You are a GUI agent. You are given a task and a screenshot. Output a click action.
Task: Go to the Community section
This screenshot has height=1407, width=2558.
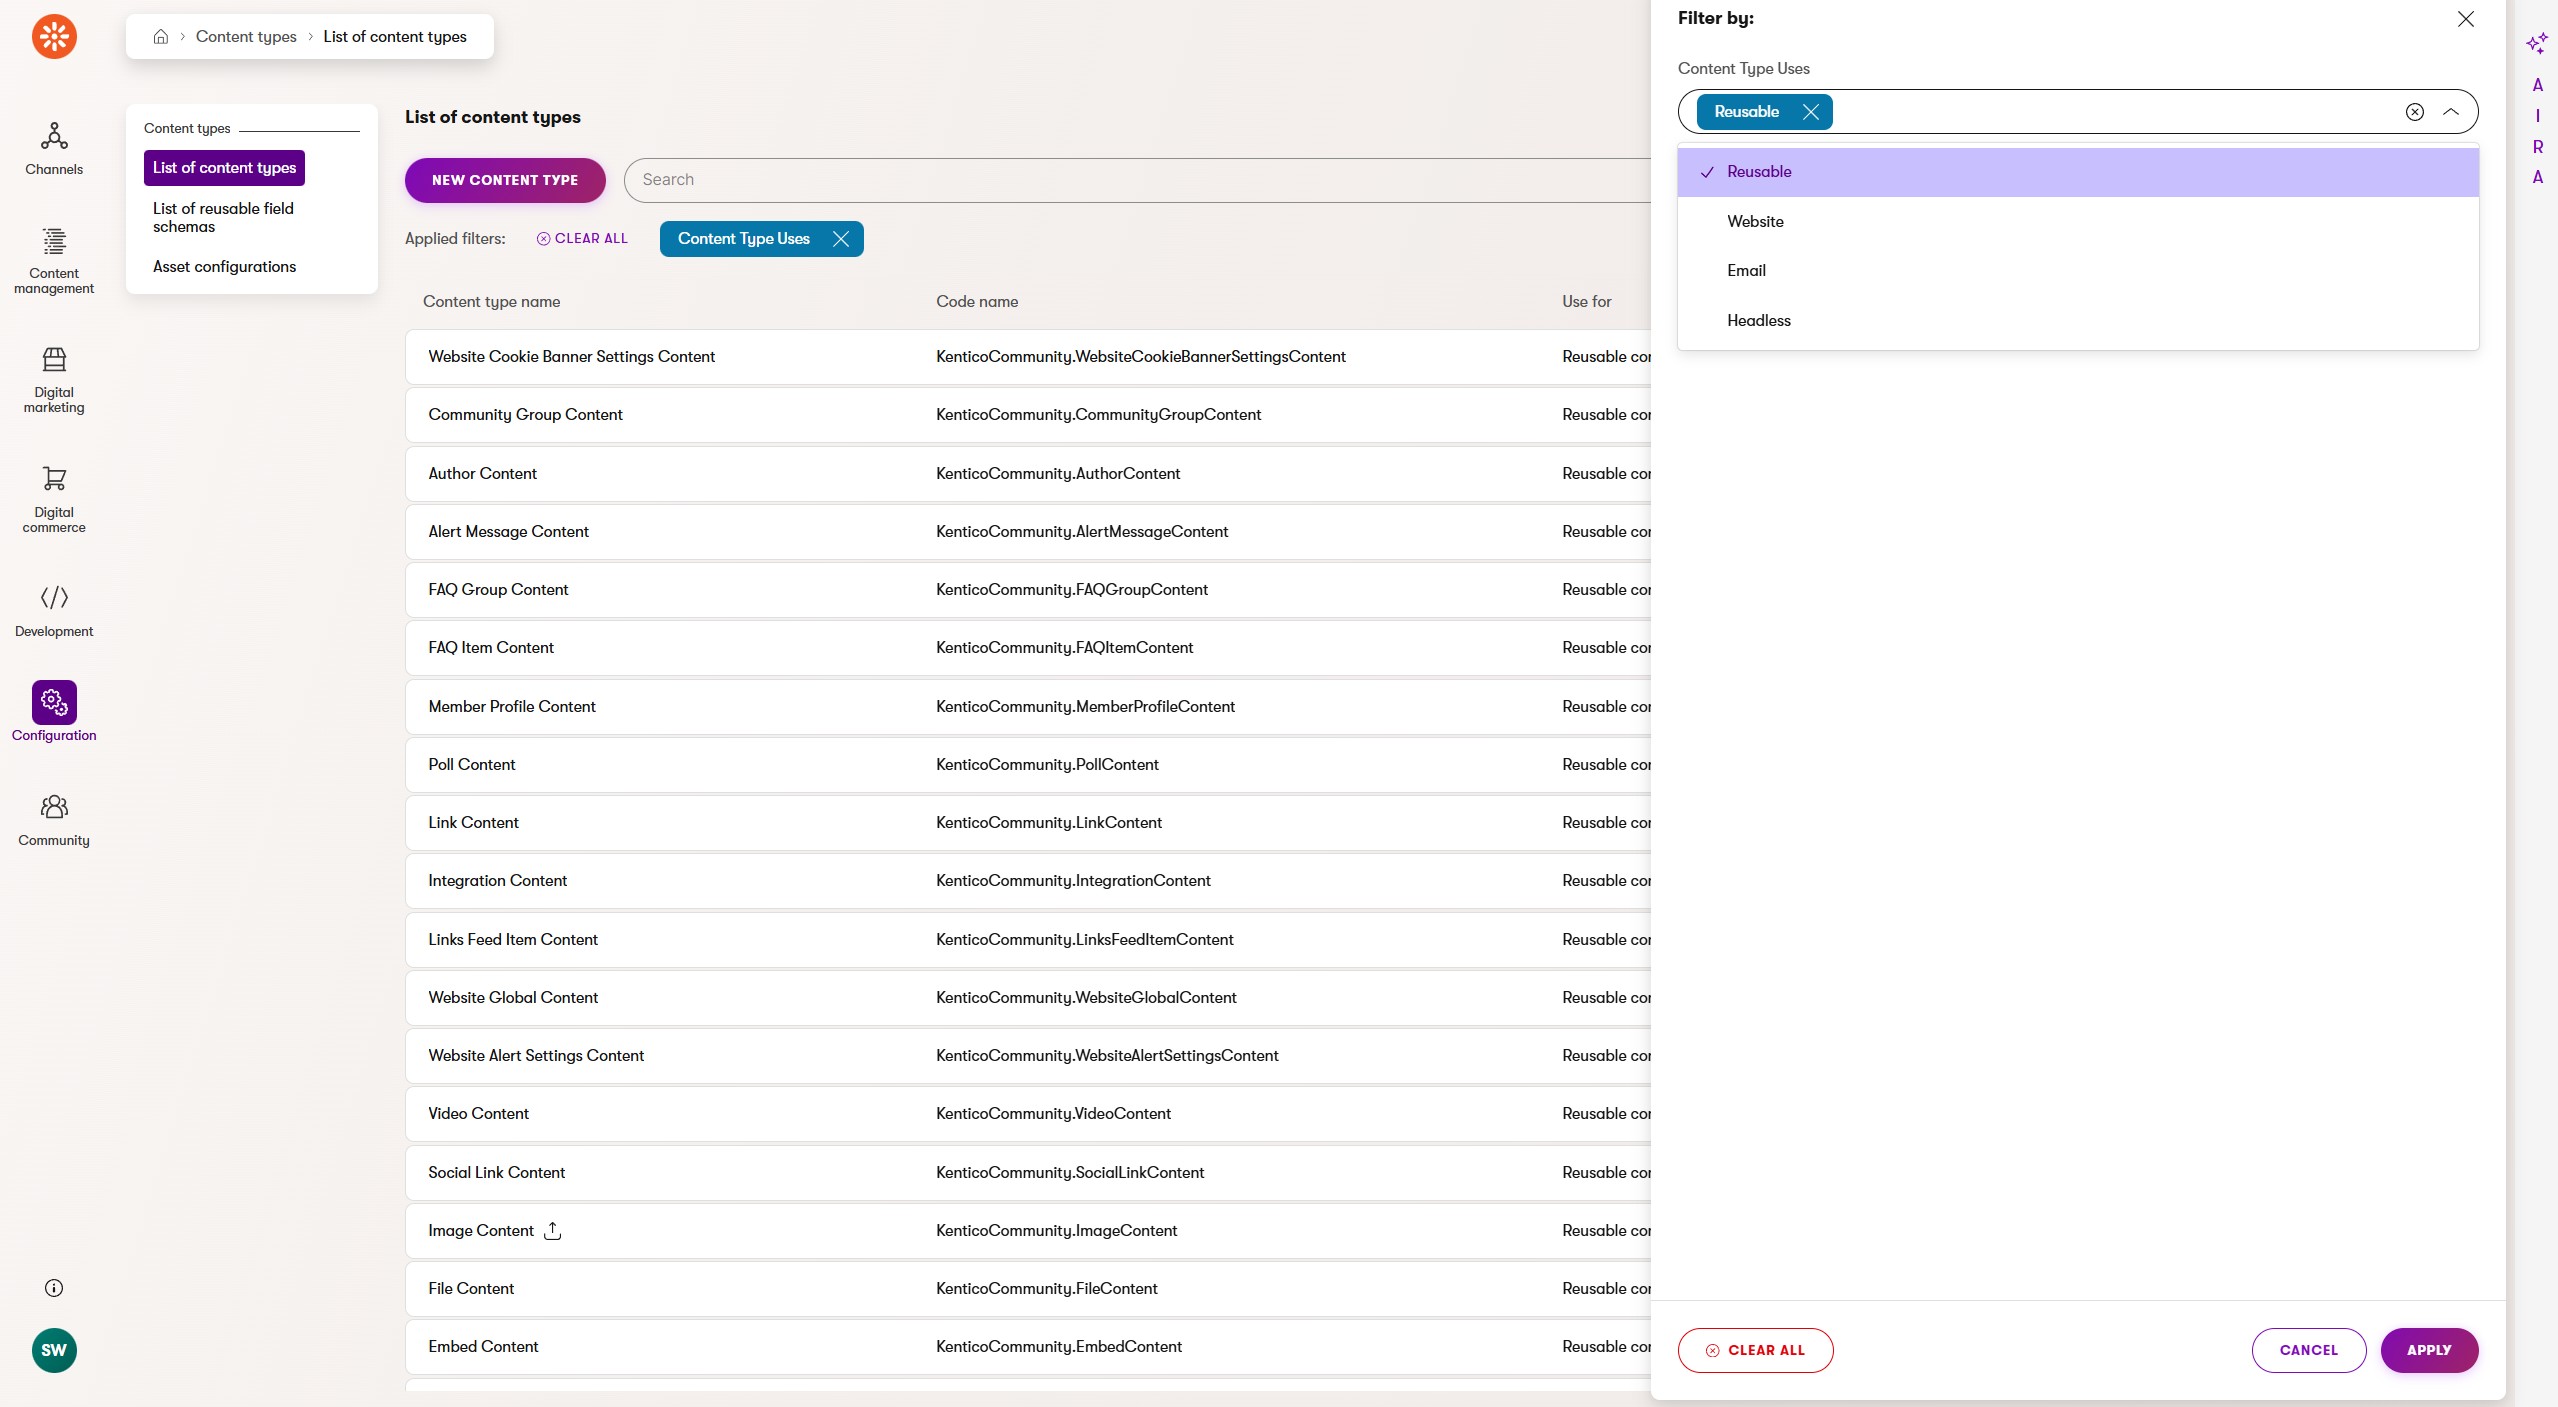coord(54,819)
